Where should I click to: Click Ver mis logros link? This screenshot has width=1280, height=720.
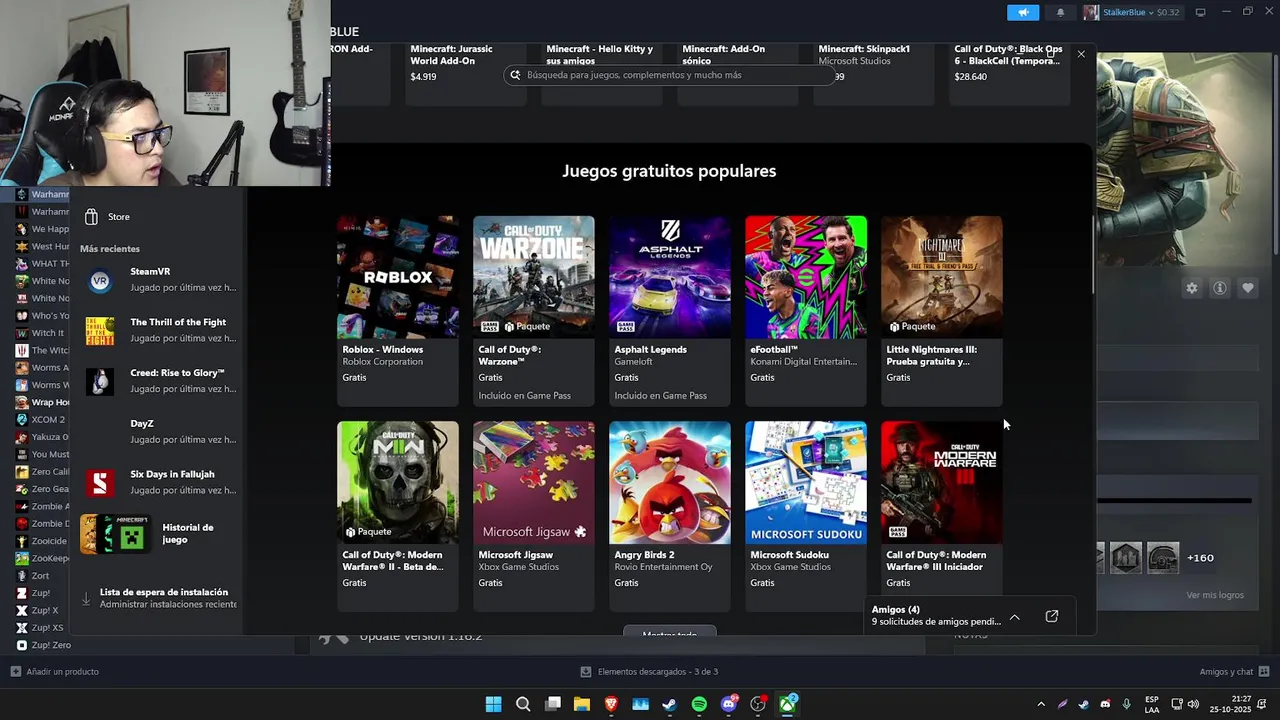click(x=1215, y=595)
